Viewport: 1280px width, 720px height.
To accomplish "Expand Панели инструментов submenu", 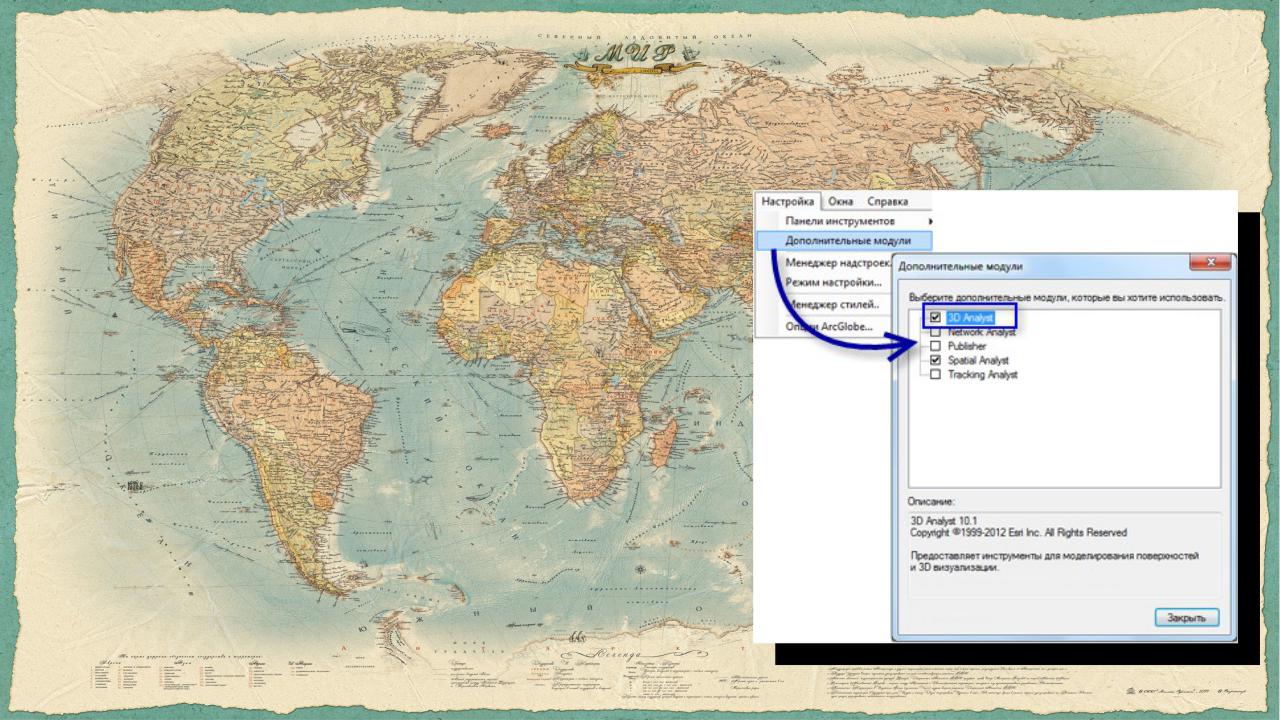I will pos(845,221).
